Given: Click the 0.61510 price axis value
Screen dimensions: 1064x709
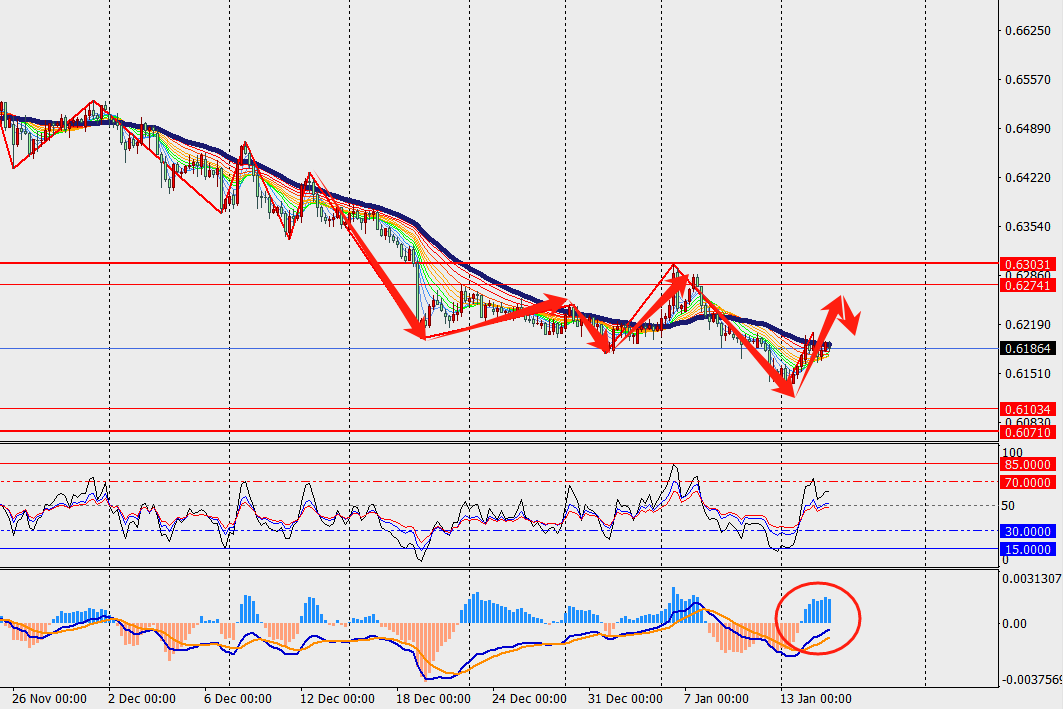Looking at the screenshot, I should point(1028,374).
